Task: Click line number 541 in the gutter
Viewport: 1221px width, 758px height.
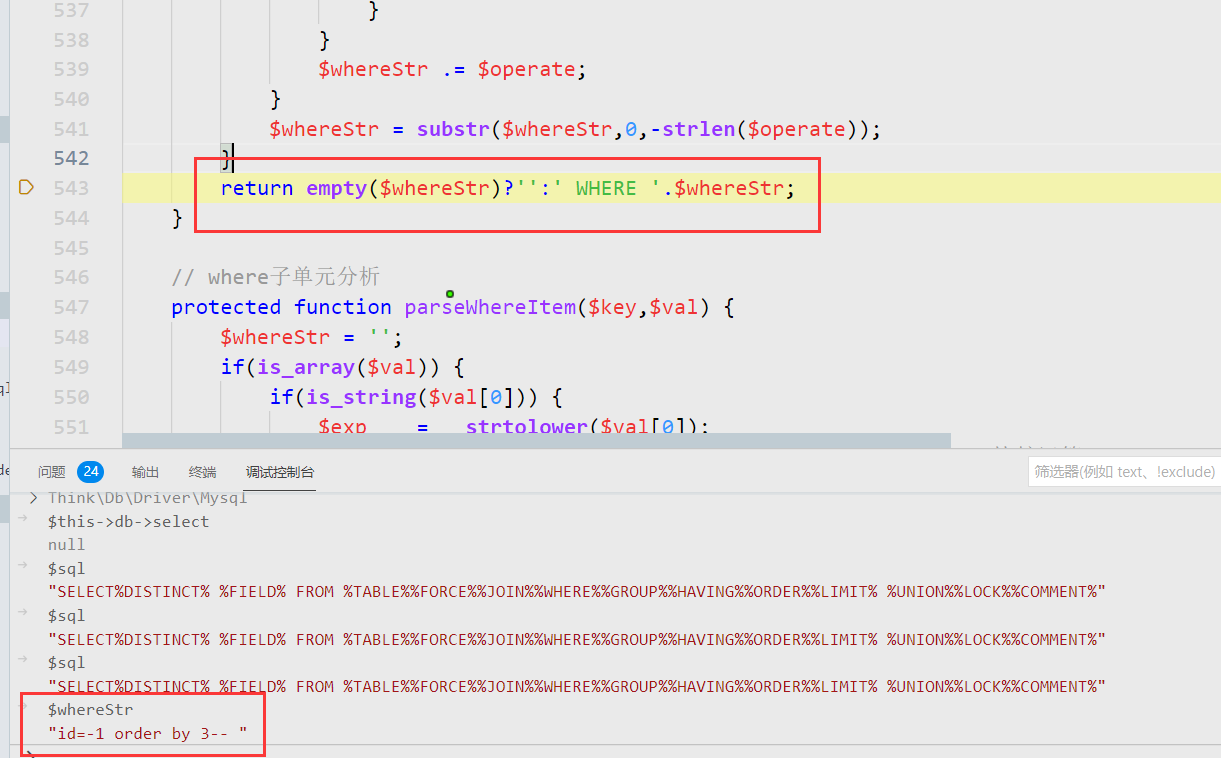Action: tap(70, 129)
